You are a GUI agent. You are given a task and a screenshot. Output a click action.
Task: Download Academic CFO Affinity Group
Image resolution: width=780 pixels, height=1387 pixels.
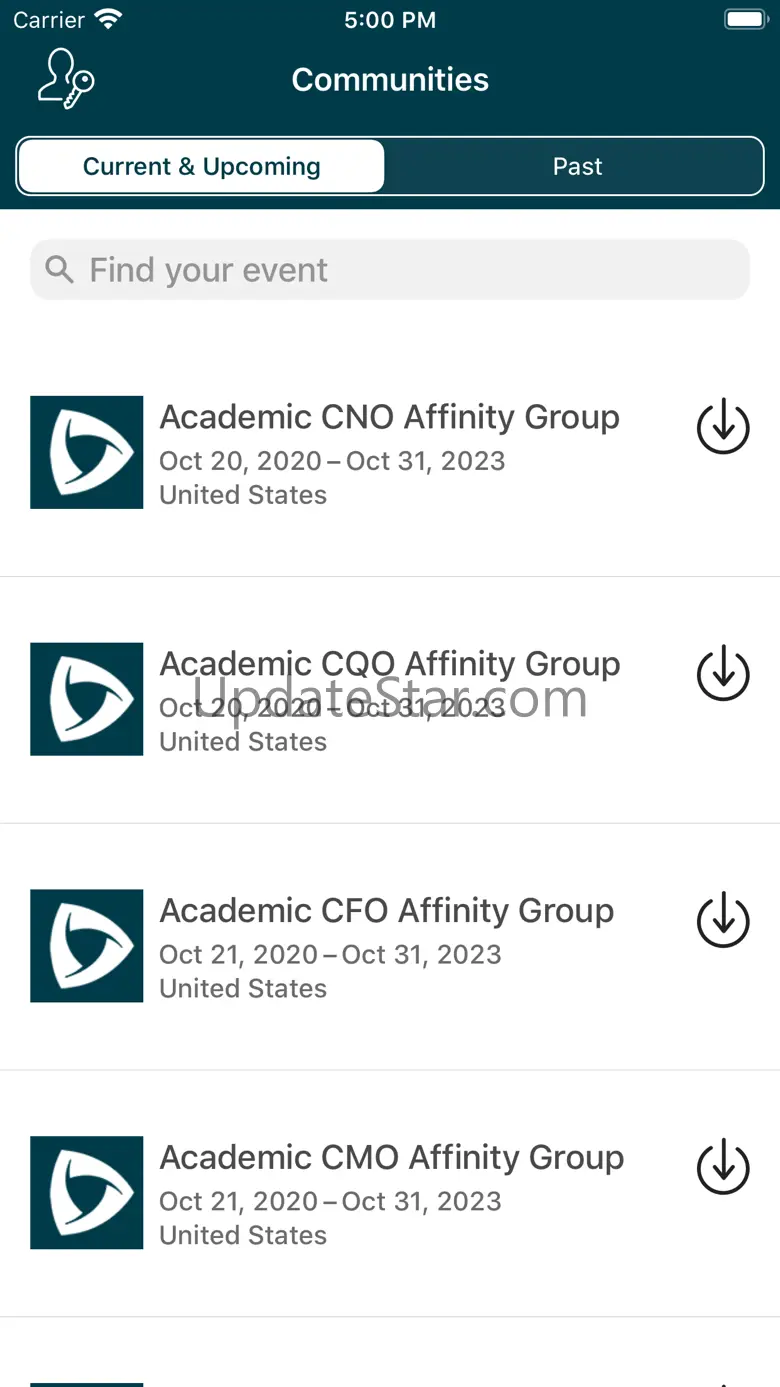click(x=723, y=920)
